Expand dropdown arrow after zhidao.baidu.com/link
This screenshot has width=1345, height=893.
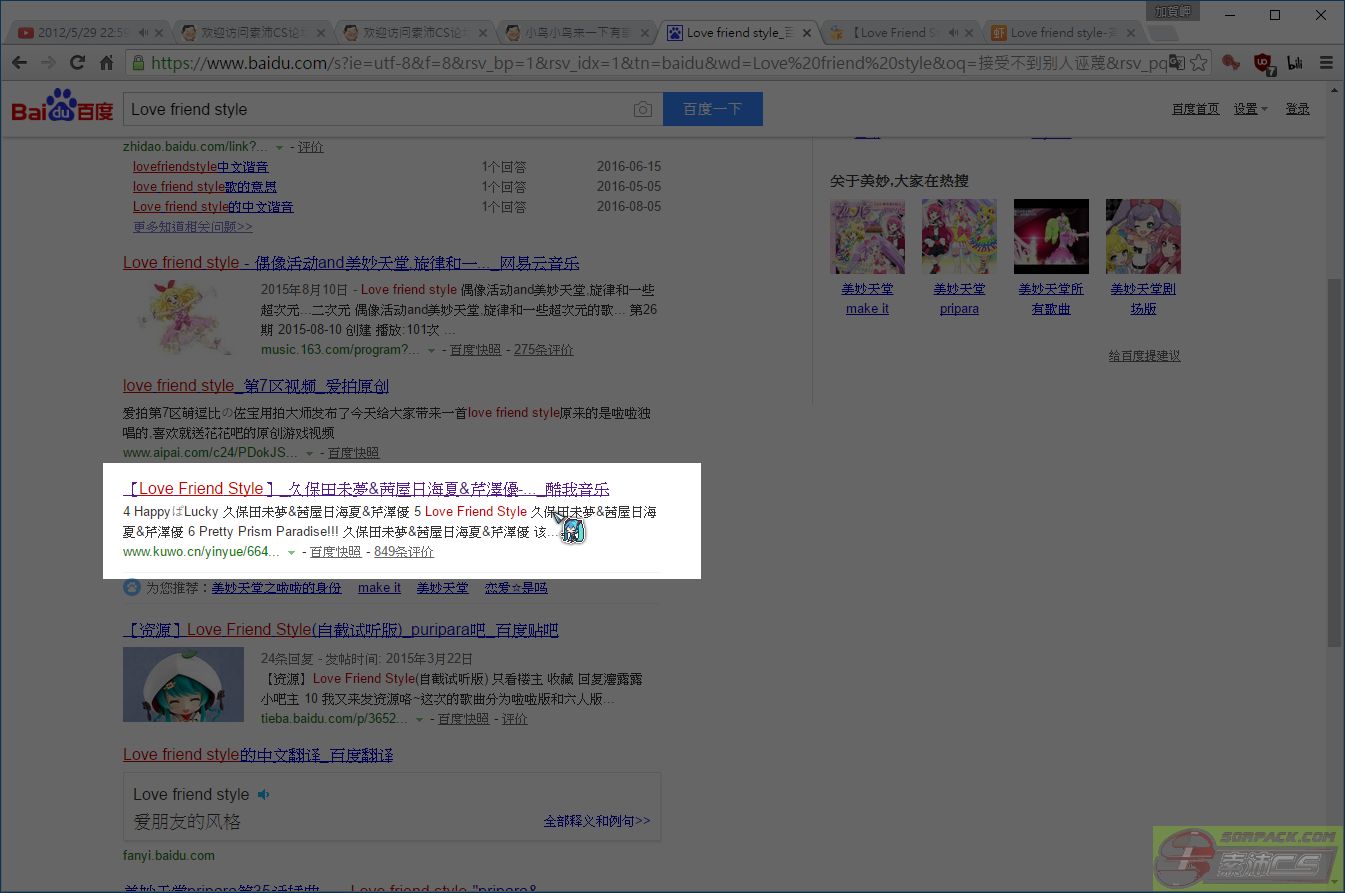279,147
